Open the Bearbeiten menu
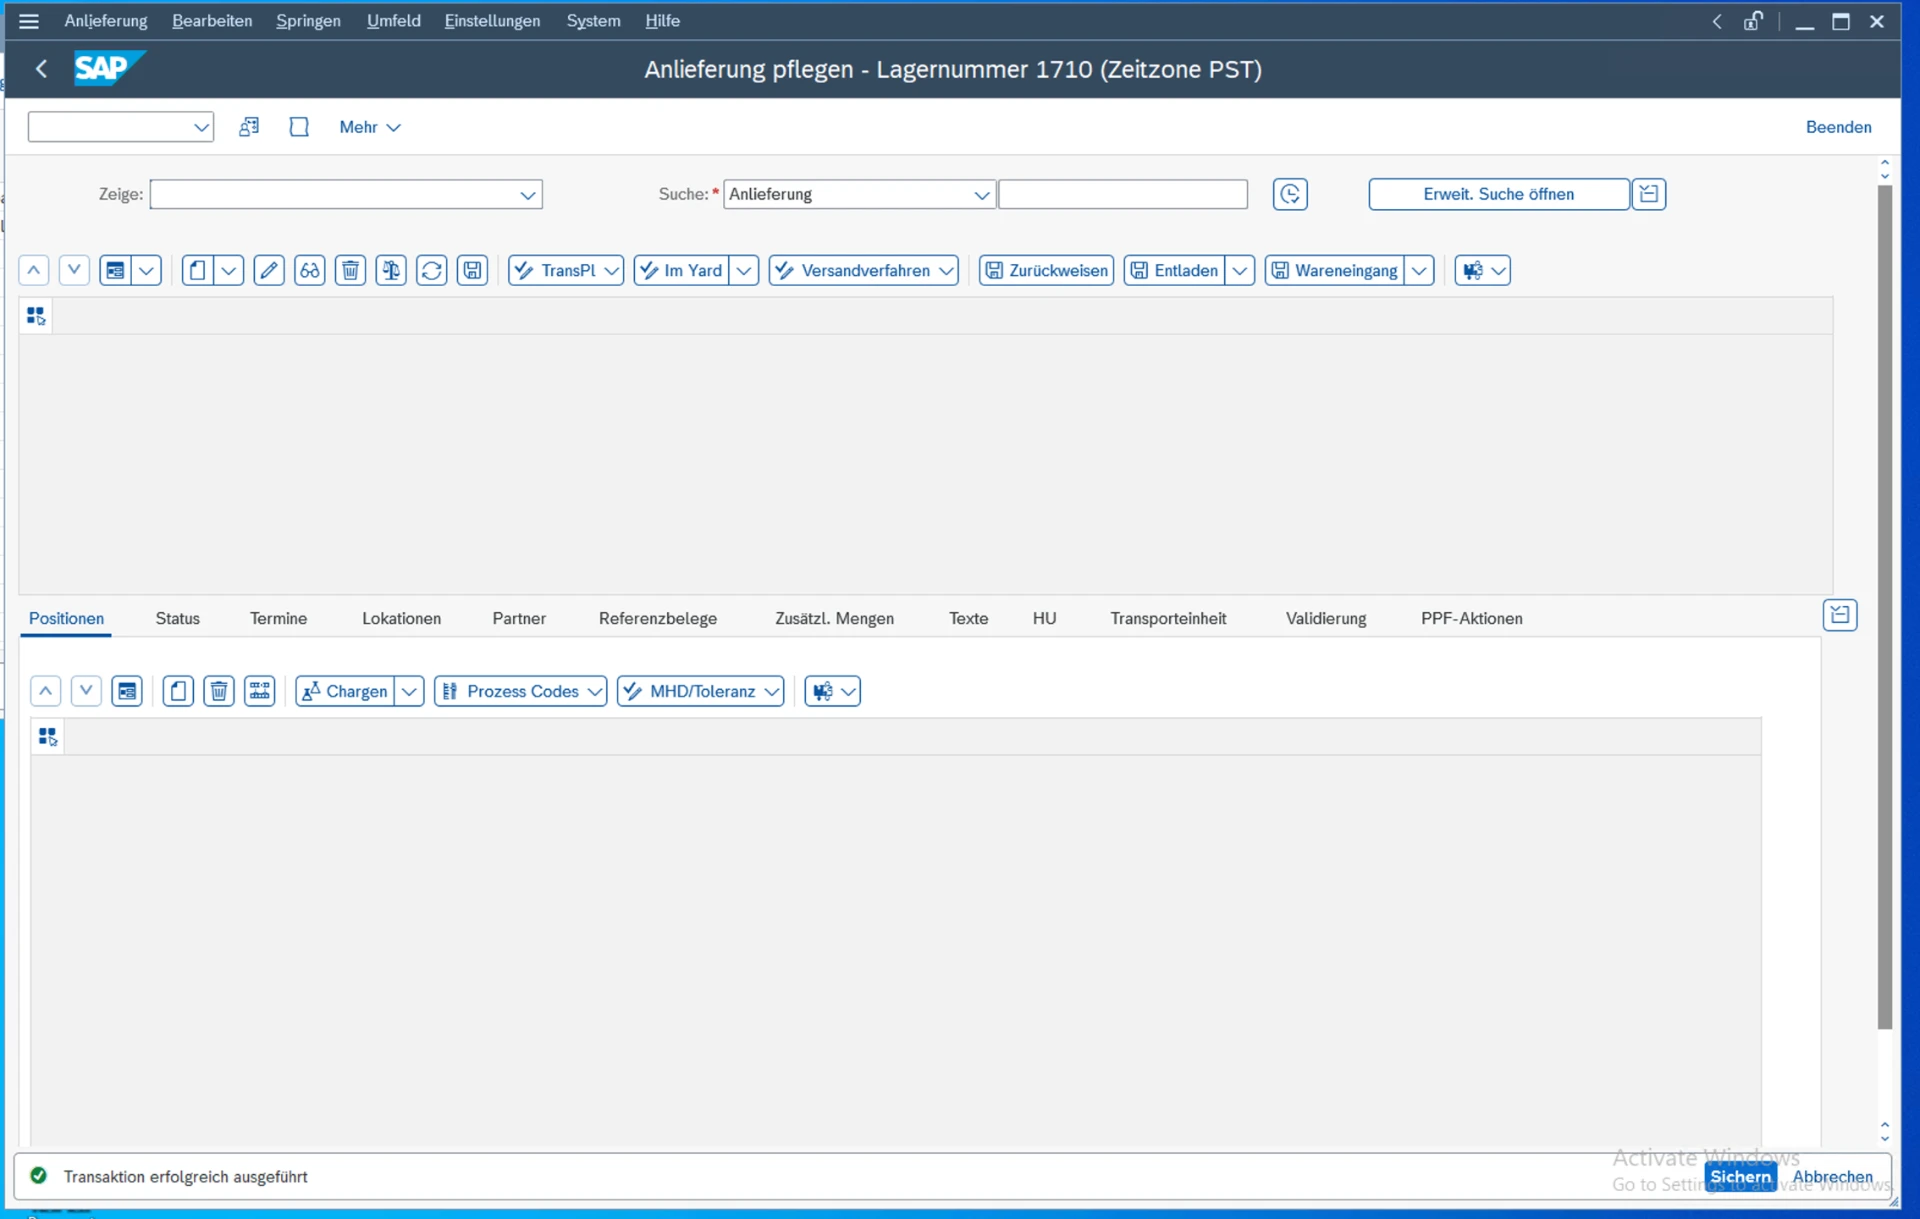This screenshot has height=1219, width=1920. point(212,21)
